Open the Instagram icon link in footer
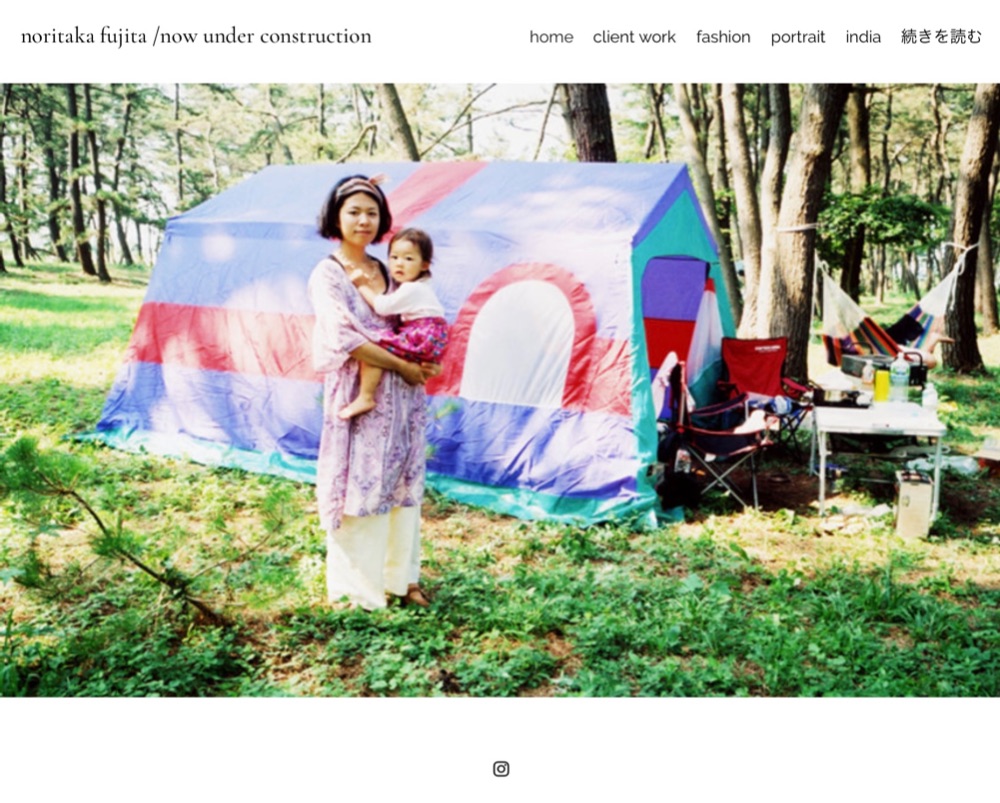 tap(501, 769)
